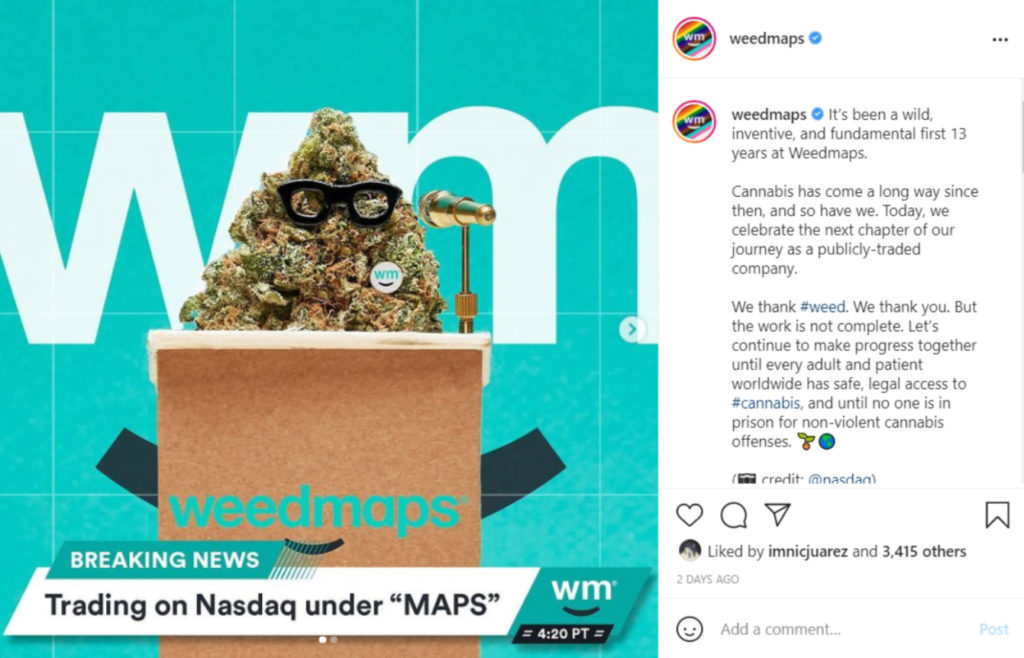Open emoji picker smiley icon
Viewport: 1024px width, 658px height.
(x=689, y=629)
